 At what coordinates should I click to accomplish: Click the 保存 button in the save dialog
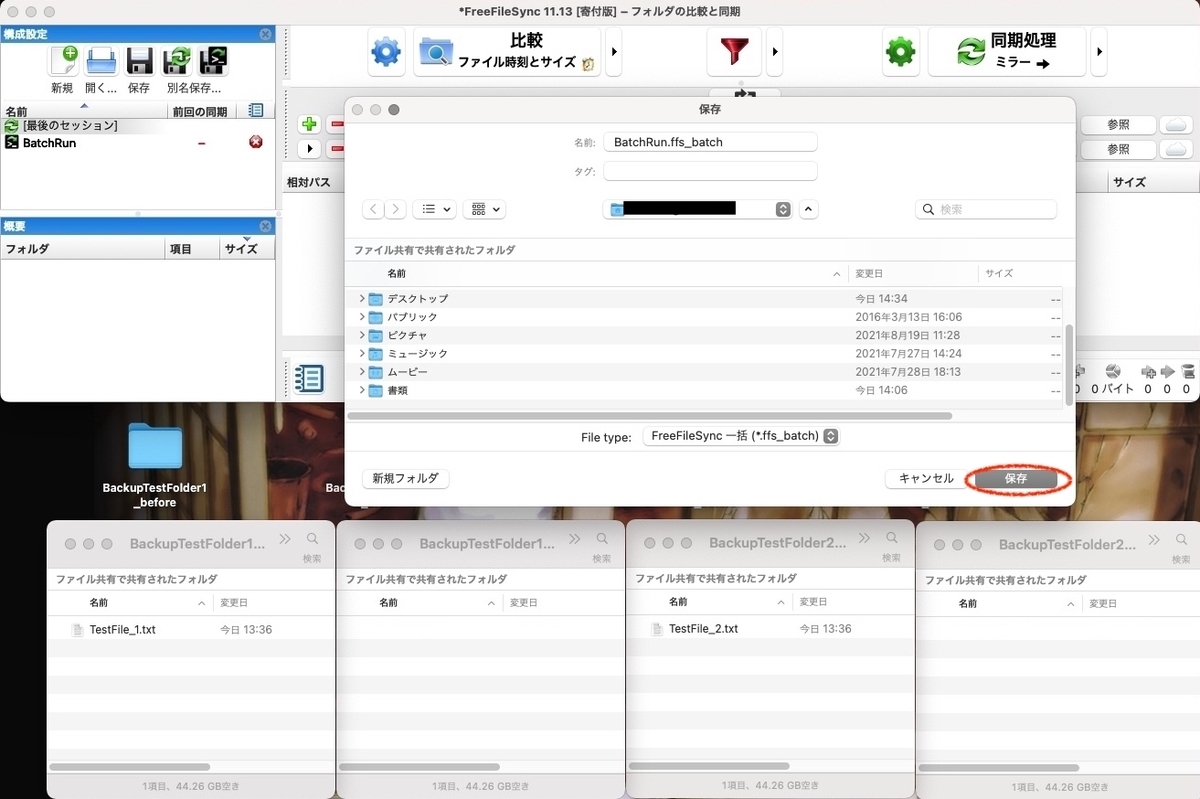[1016, 479]
